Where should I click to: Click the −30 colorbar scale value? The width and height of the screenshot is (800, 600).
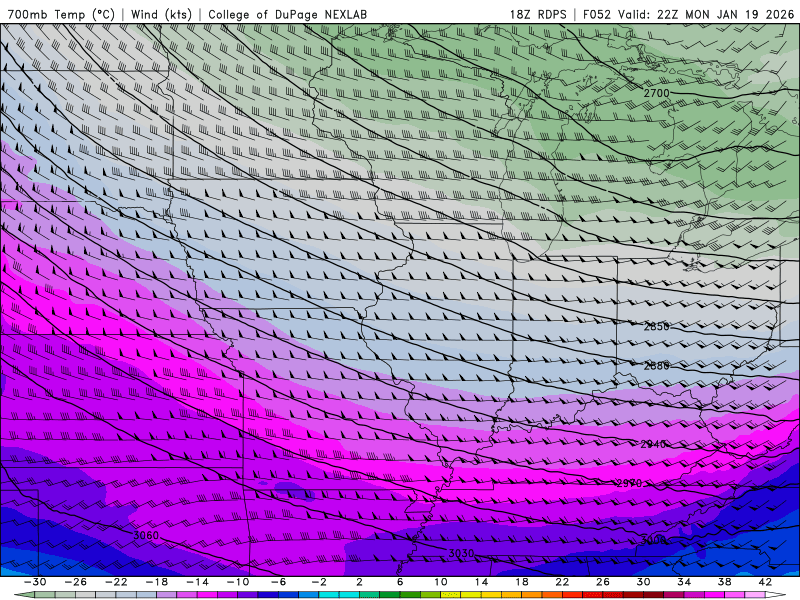[x=35, y=582]
